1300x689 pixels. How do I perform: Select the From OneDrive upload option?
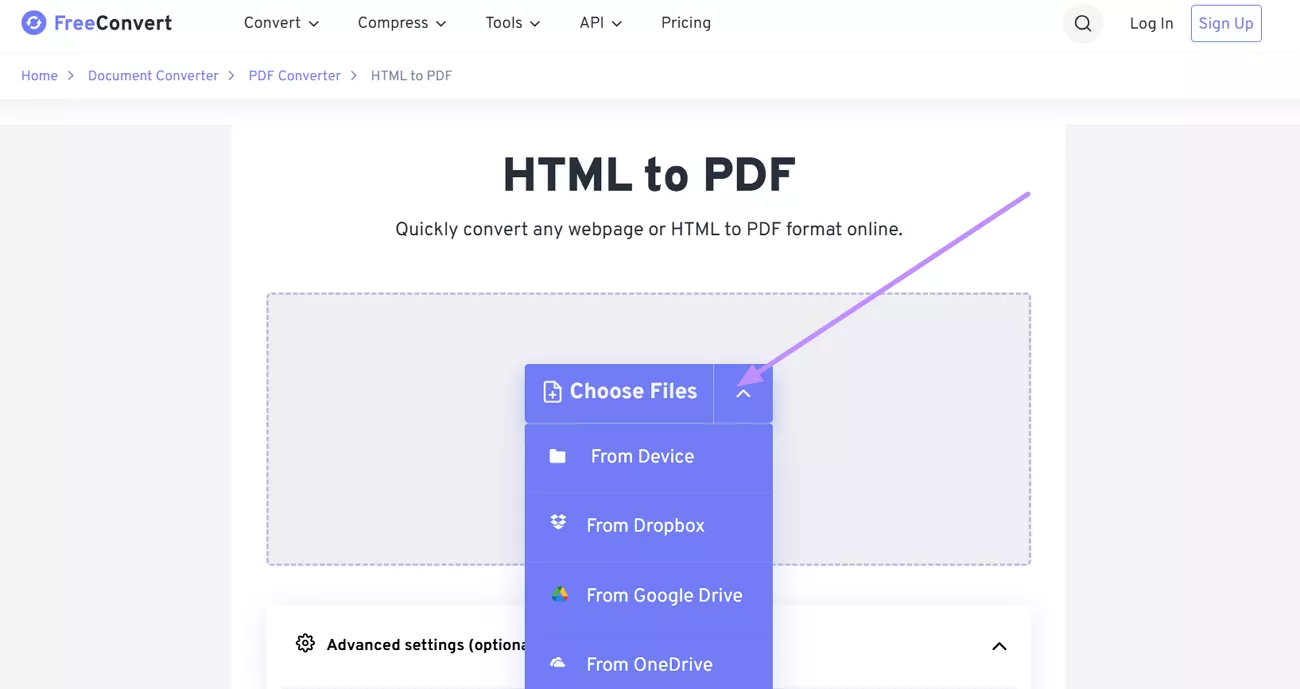point(649,663)
